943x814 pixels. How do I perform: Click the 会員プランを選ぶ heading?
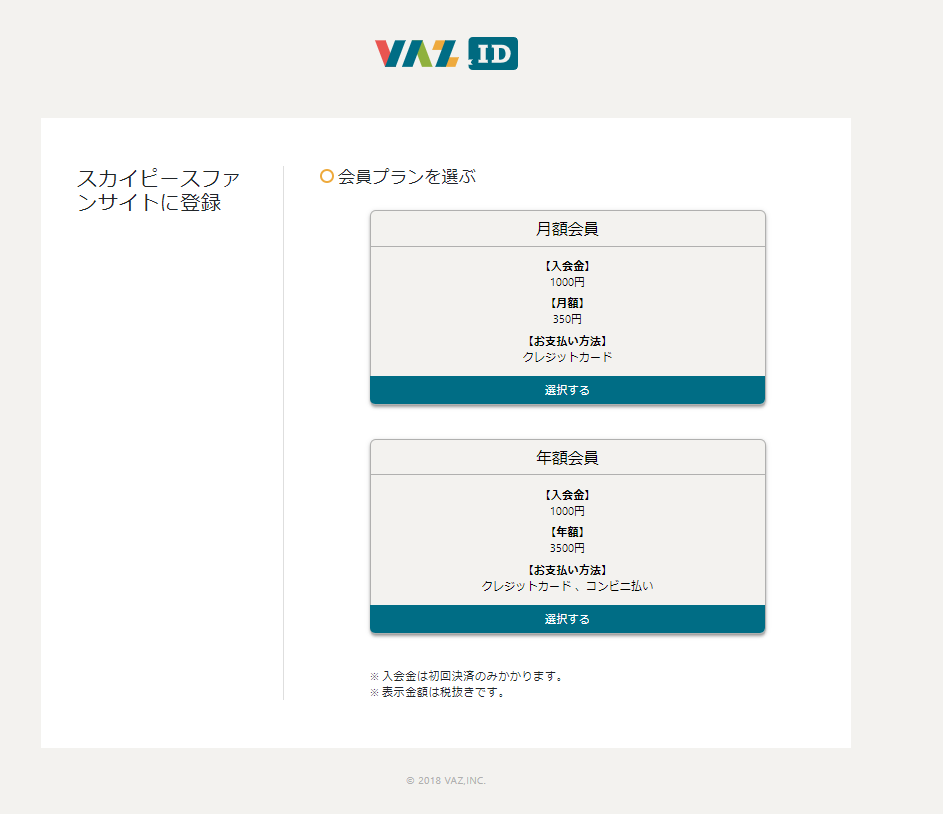click(406, 177)
